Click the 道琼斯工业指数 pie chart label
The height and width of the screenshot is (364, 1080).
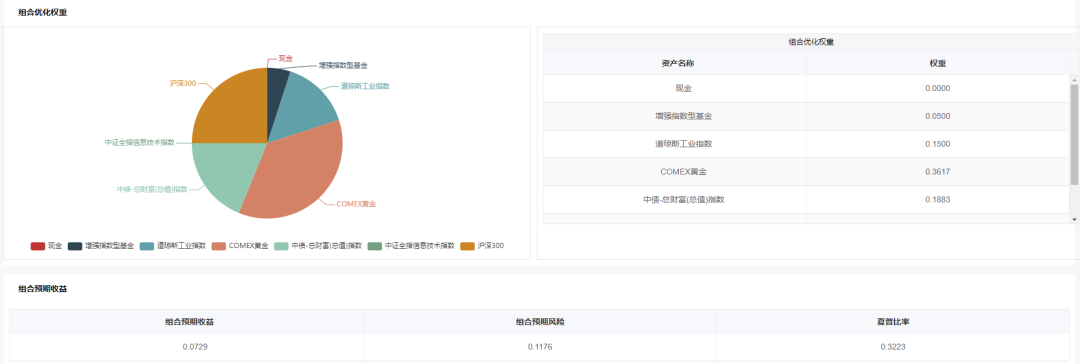[x=365, y=86]
